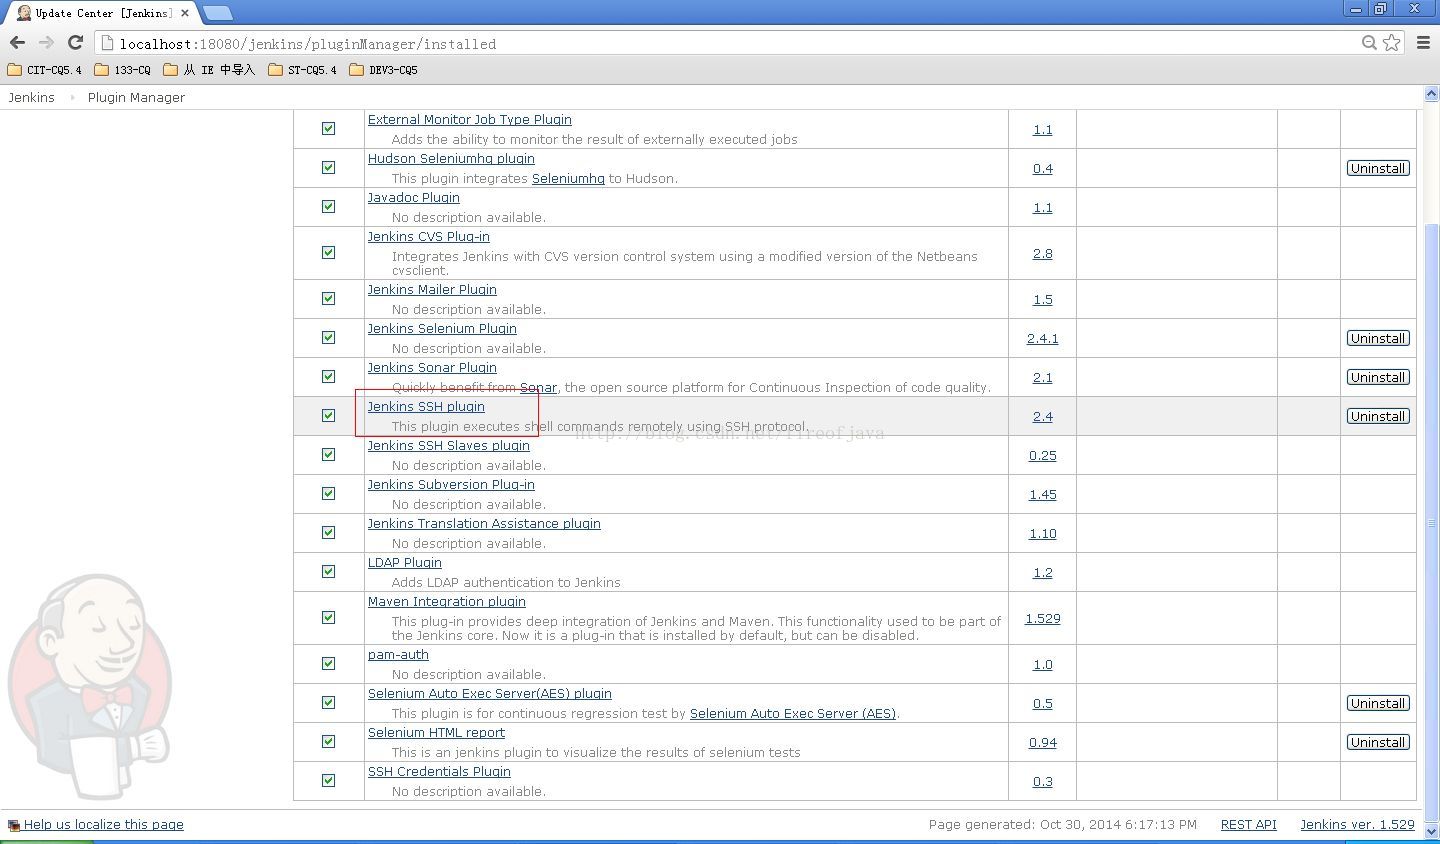
Task: Open the DEV3-CQ5 bookmark folder
Action: pos(383,70)
